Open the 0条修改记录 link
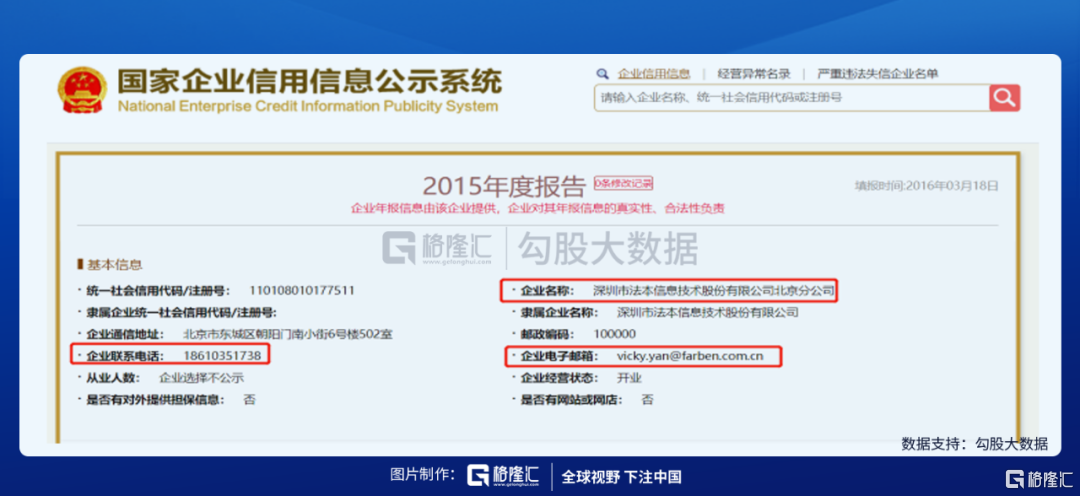 623,183
